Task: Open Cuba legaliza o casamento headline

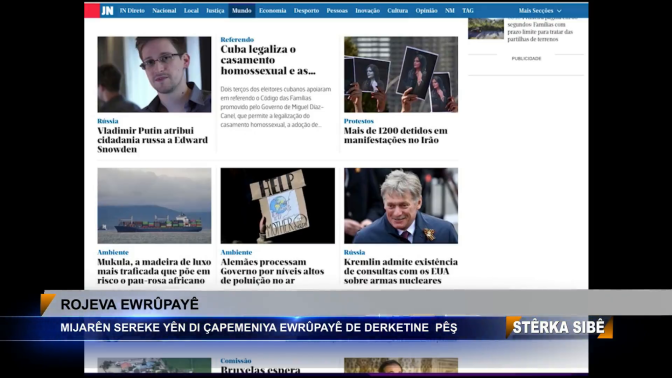Action: [x=268, y=60]
